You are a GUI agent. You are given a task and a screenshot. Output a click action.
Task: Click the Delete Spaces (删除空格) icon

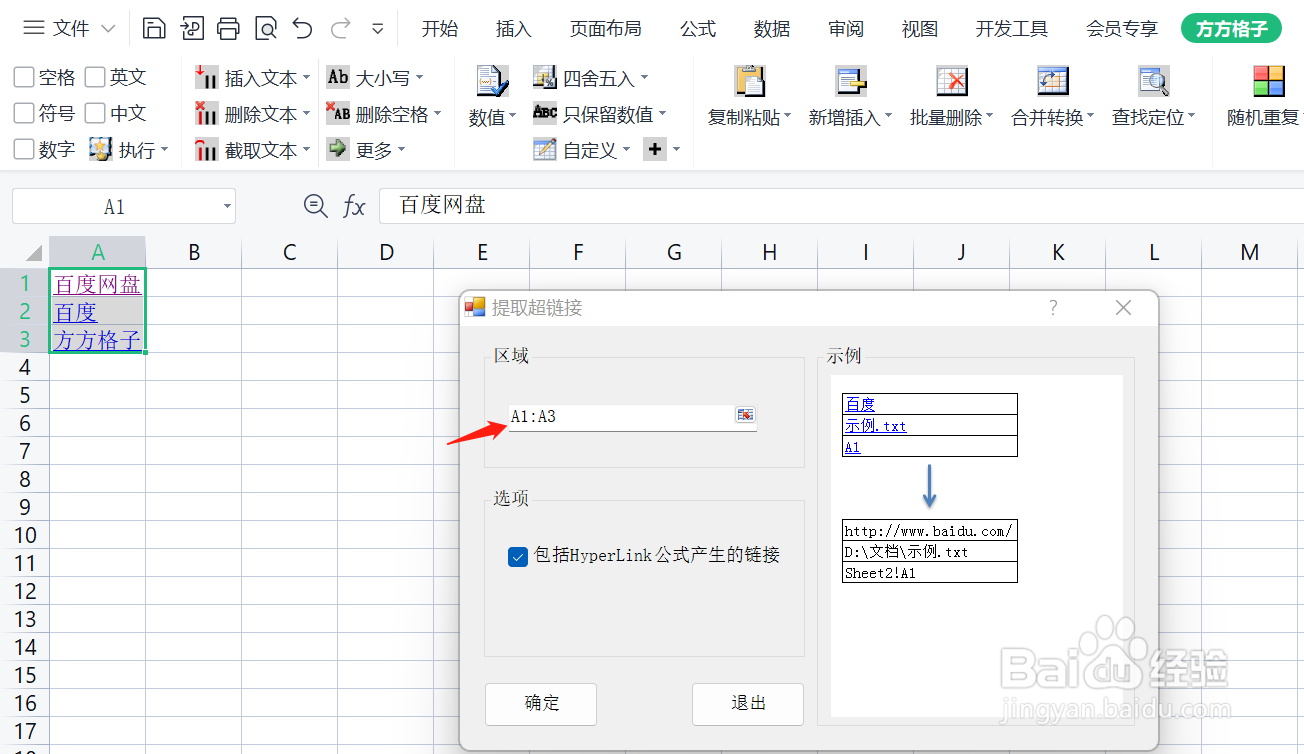pos(338,113)
